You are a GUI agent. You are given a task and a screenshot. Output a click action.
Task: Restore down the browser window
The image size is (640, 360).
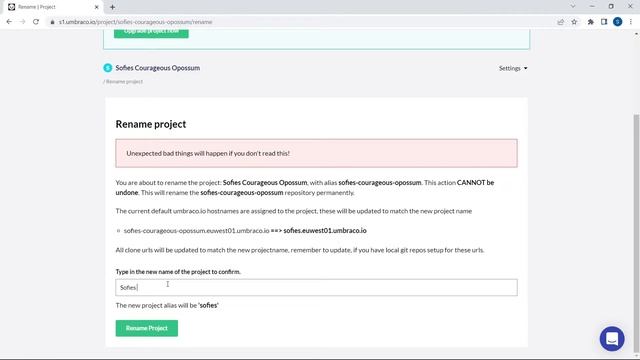tap(611, 7)
